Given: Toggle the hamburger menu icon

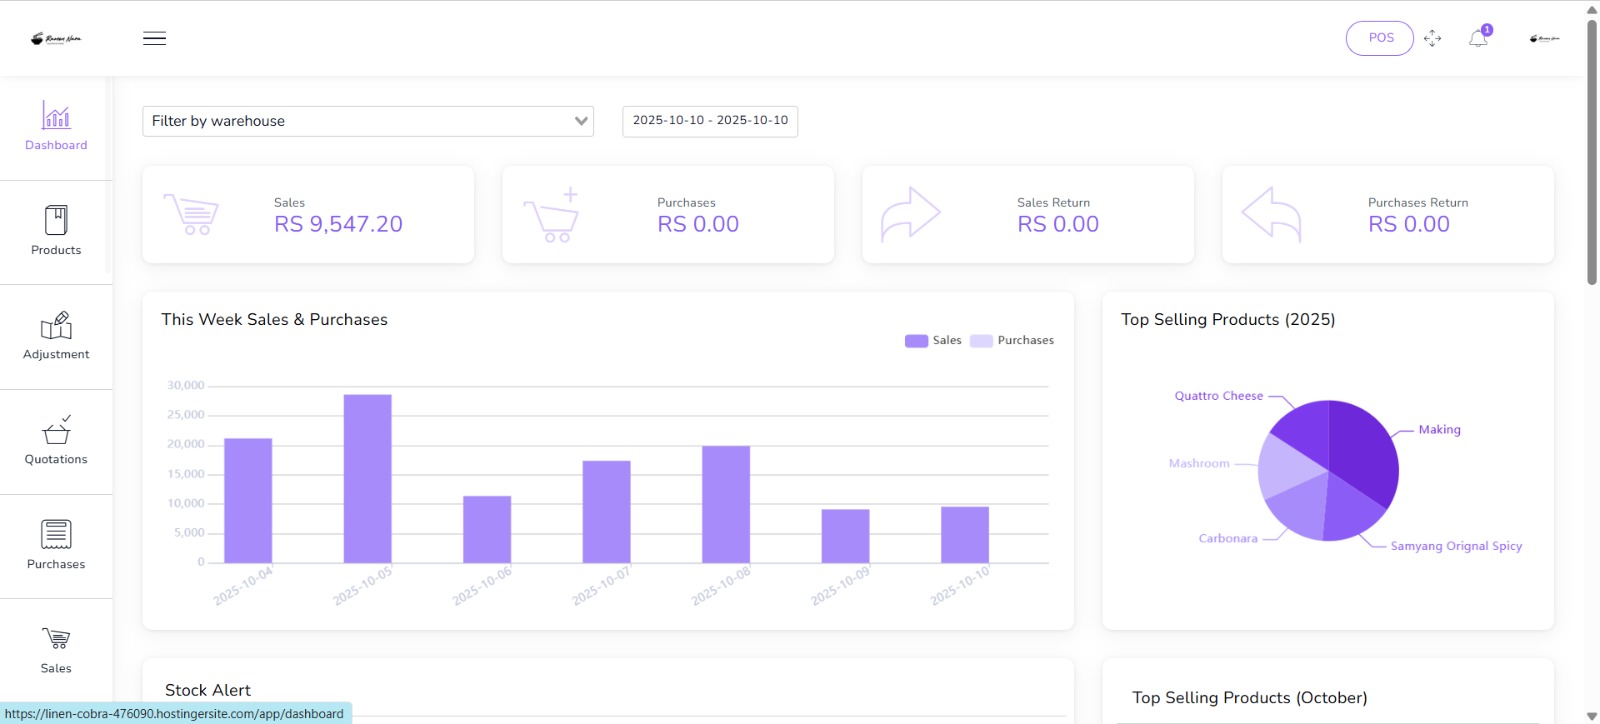Looking at the screenshot, I should click(x=154, y=38).
